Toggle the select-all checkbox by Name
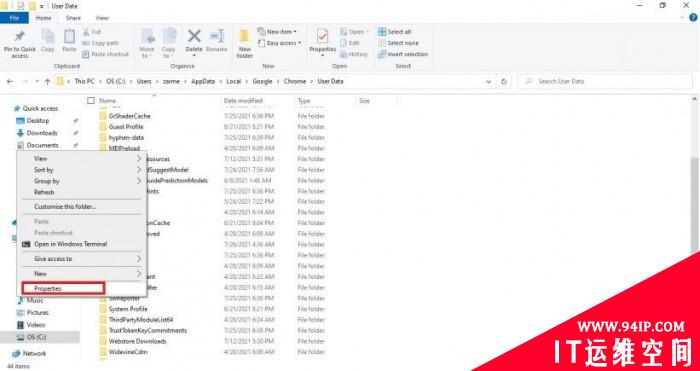 91,101
